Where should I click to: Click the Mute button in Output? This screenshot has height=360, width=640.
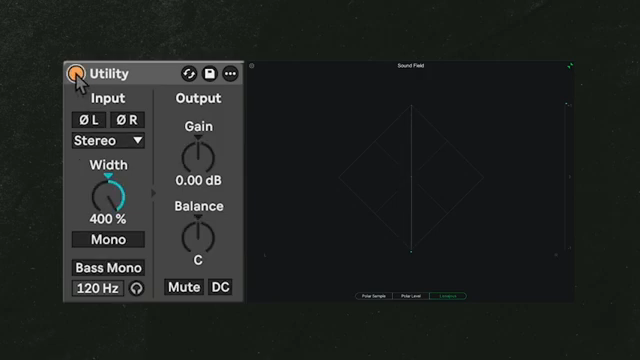click(184, 287)
